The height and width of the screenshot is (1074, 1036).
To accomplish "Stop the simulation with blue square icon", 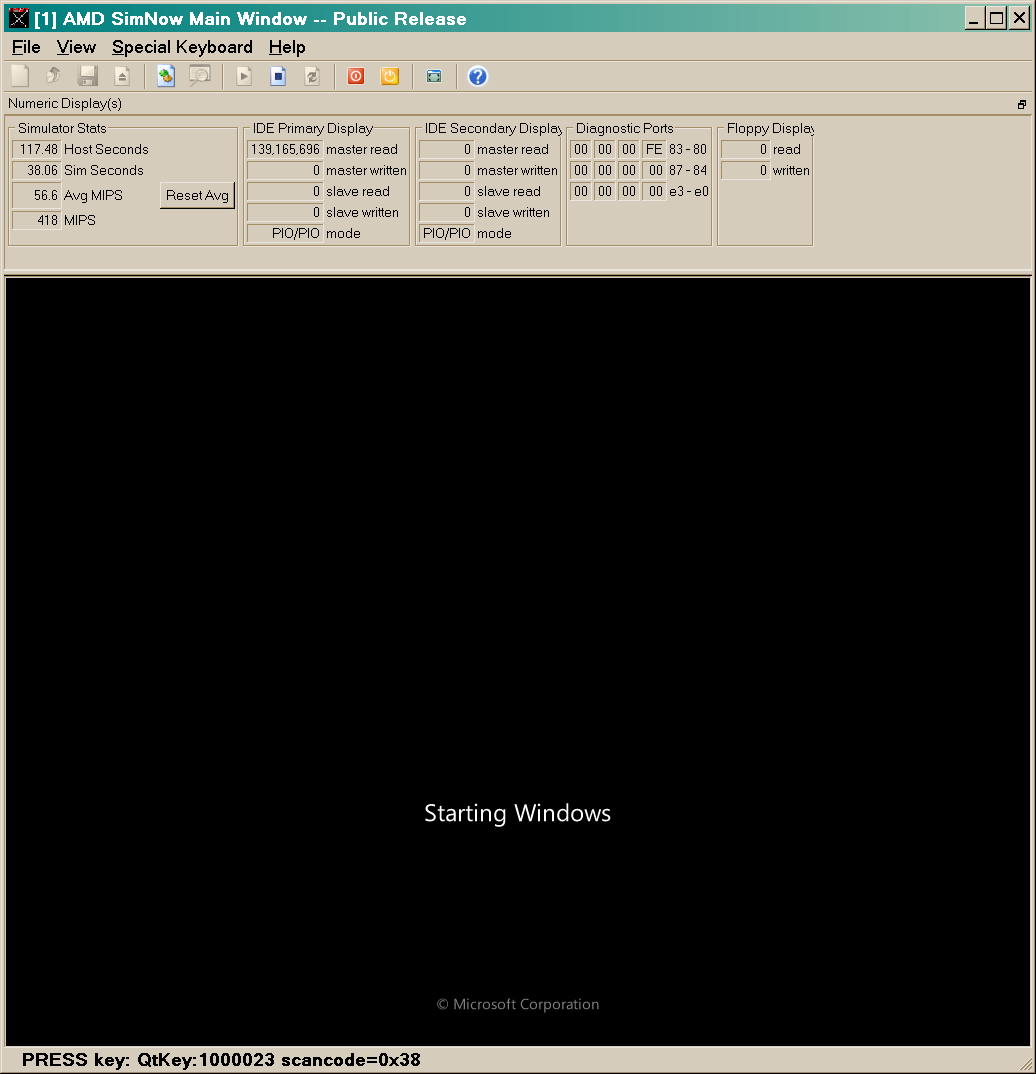I will [278, 76].
